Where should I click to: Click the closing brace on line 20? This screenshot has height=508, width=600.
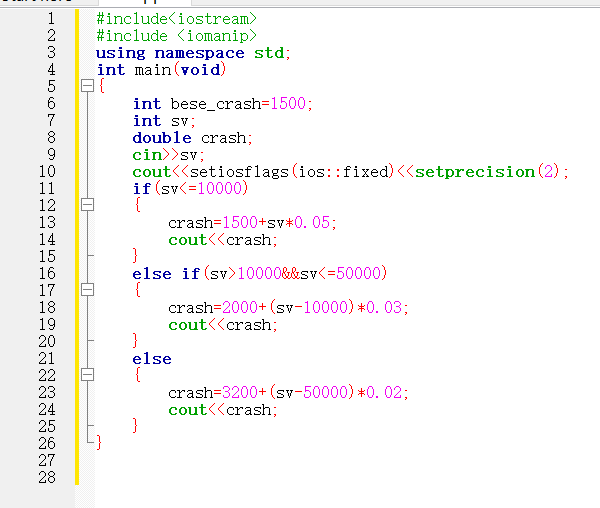pos(135,340)
